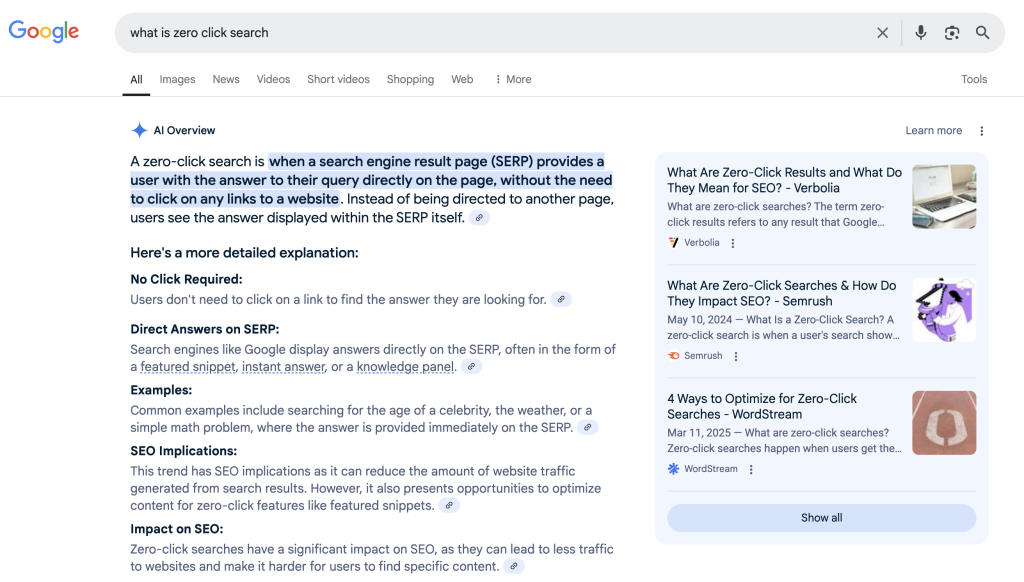Switch to the Short videos tab
This screenshot has width=1024, height=582.
click(338, 79)
